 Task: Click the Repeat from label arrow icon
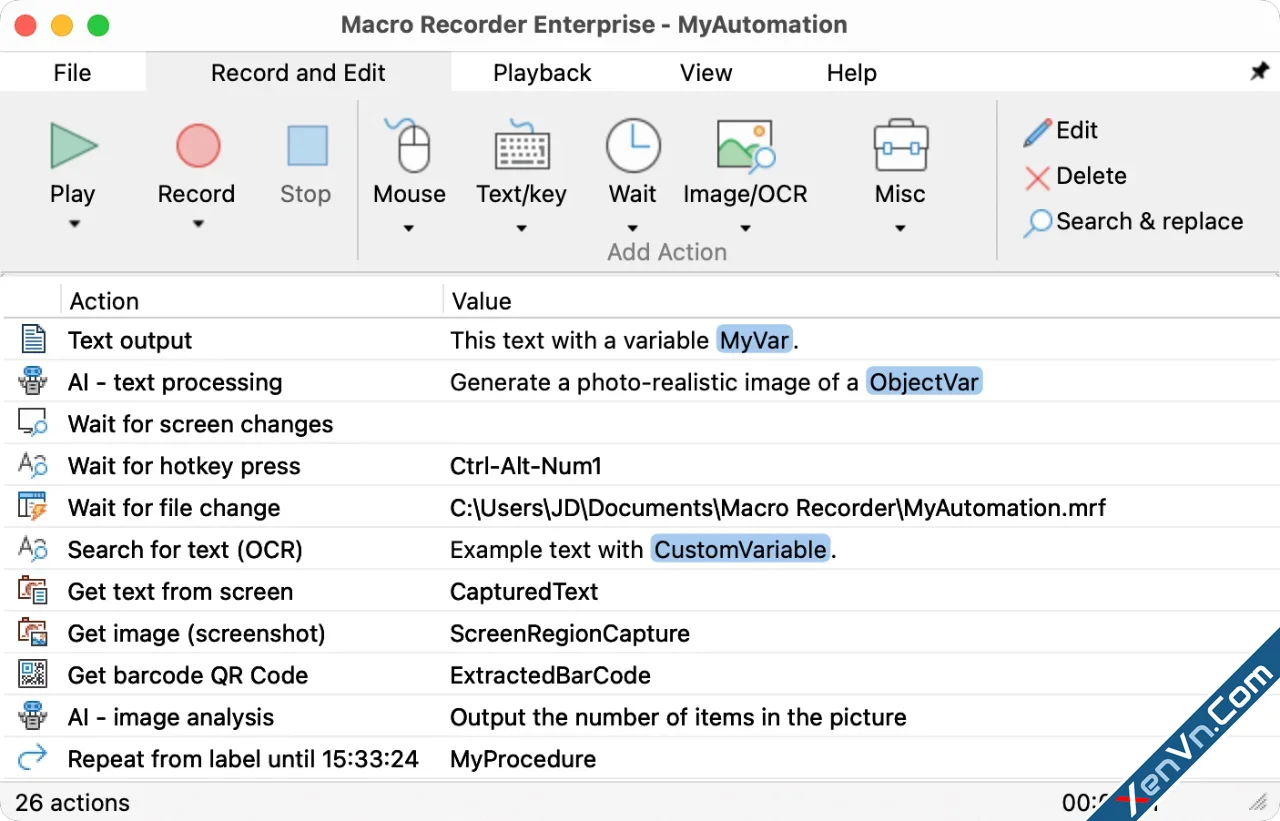point(33,758)
